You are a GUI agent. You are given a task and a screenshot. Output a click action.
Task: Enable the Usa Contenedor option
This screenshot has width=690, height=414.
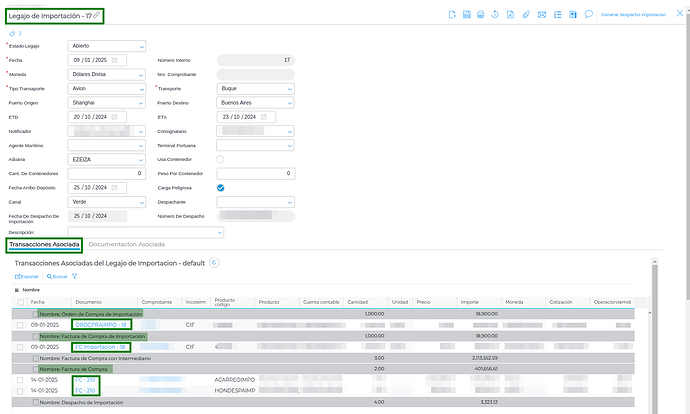click(220, 159)
